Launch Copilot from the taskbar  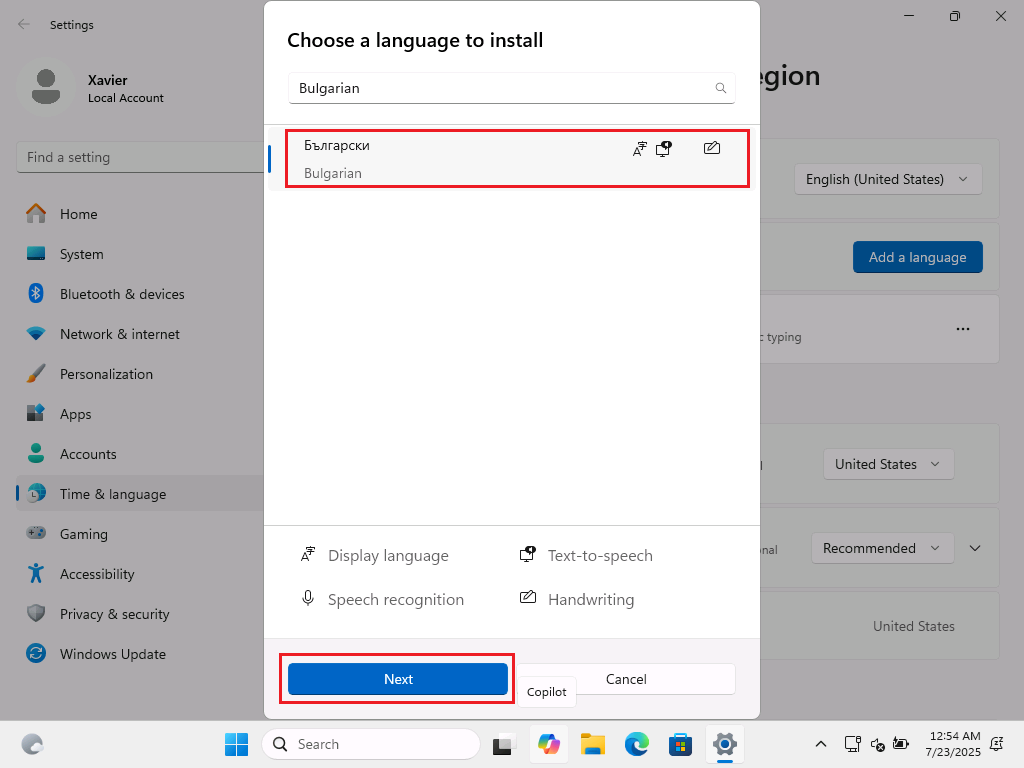point(549,744)
